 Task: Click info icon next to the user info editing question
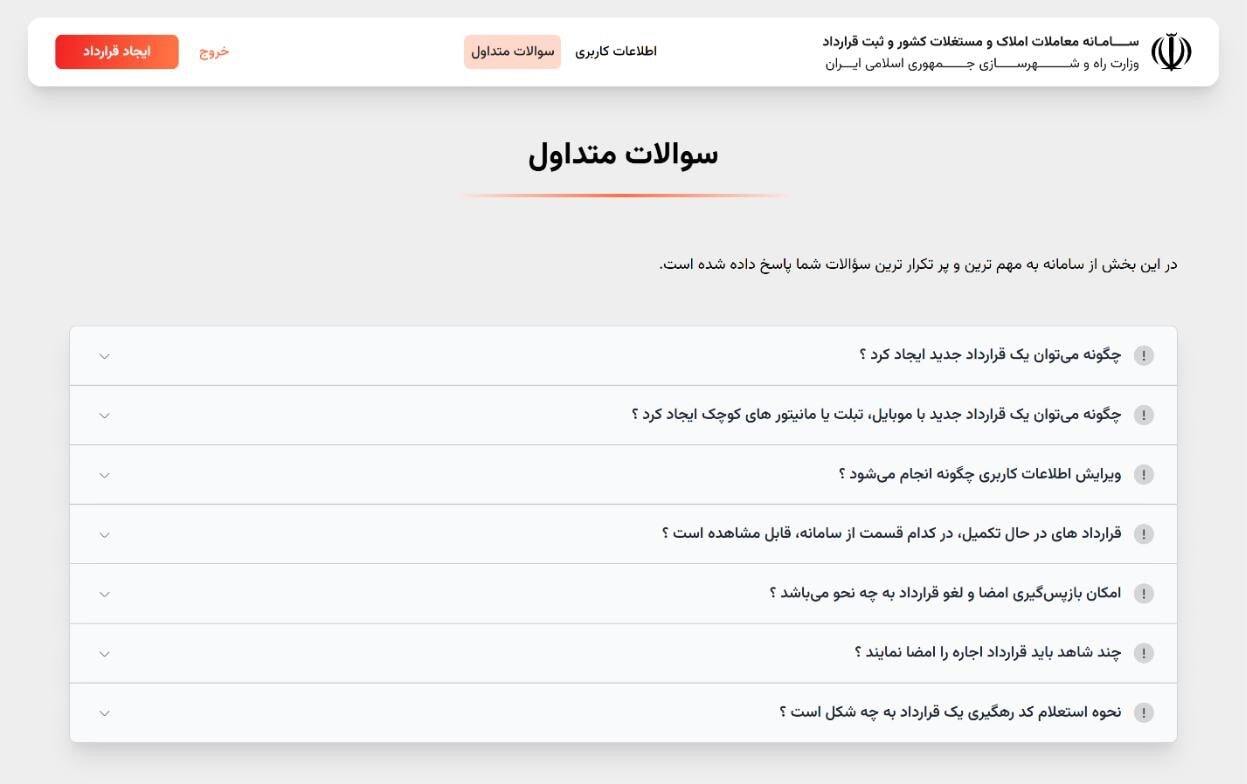(x=1144, y=474)
